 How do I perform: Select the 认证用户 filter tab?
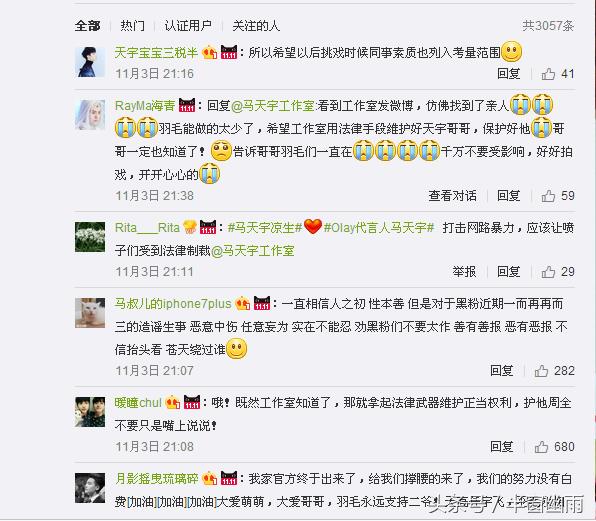point(188,26)
